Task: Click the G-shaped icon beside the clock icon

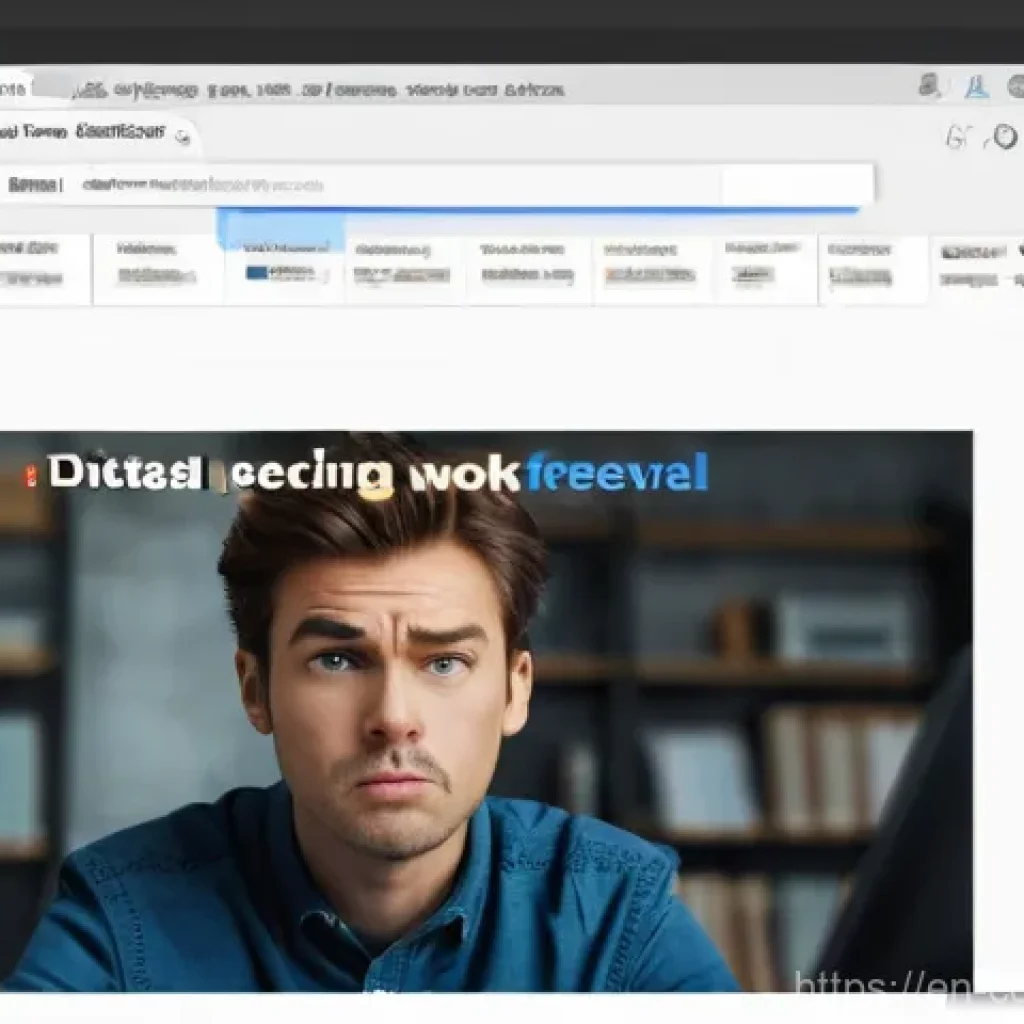Action: coord(958,138)
